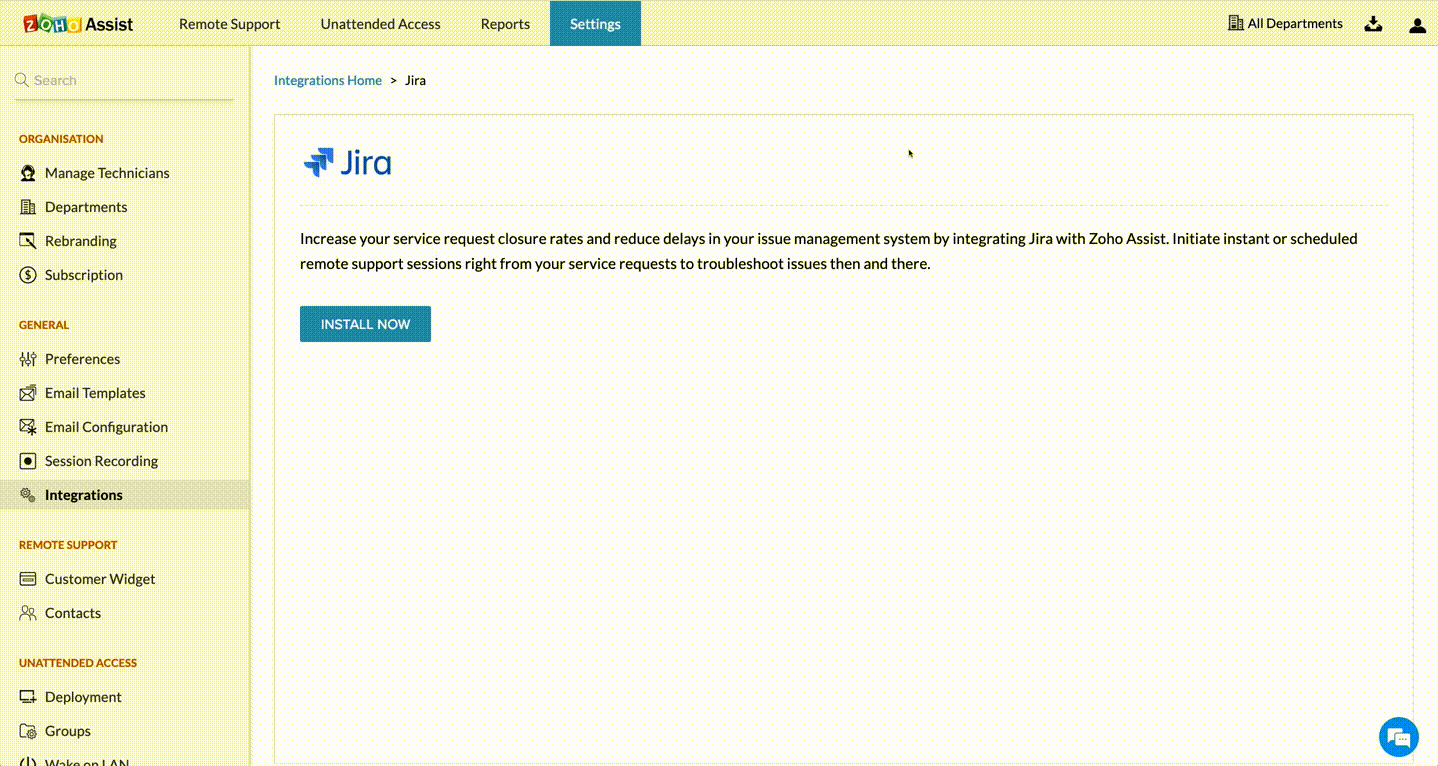Open Groups settings

[x=68, y=731]
